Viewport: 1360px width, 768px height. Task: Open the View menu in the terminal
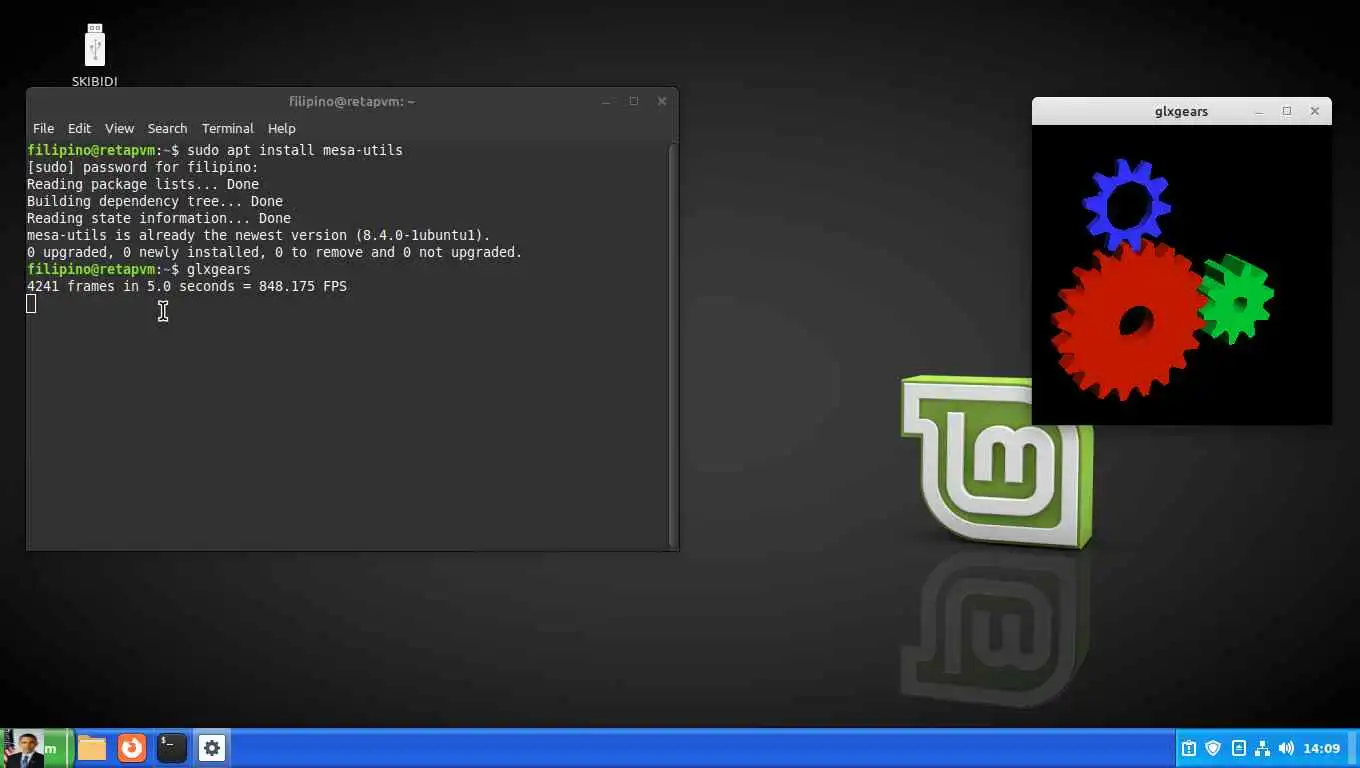click(x=119, y=128)
